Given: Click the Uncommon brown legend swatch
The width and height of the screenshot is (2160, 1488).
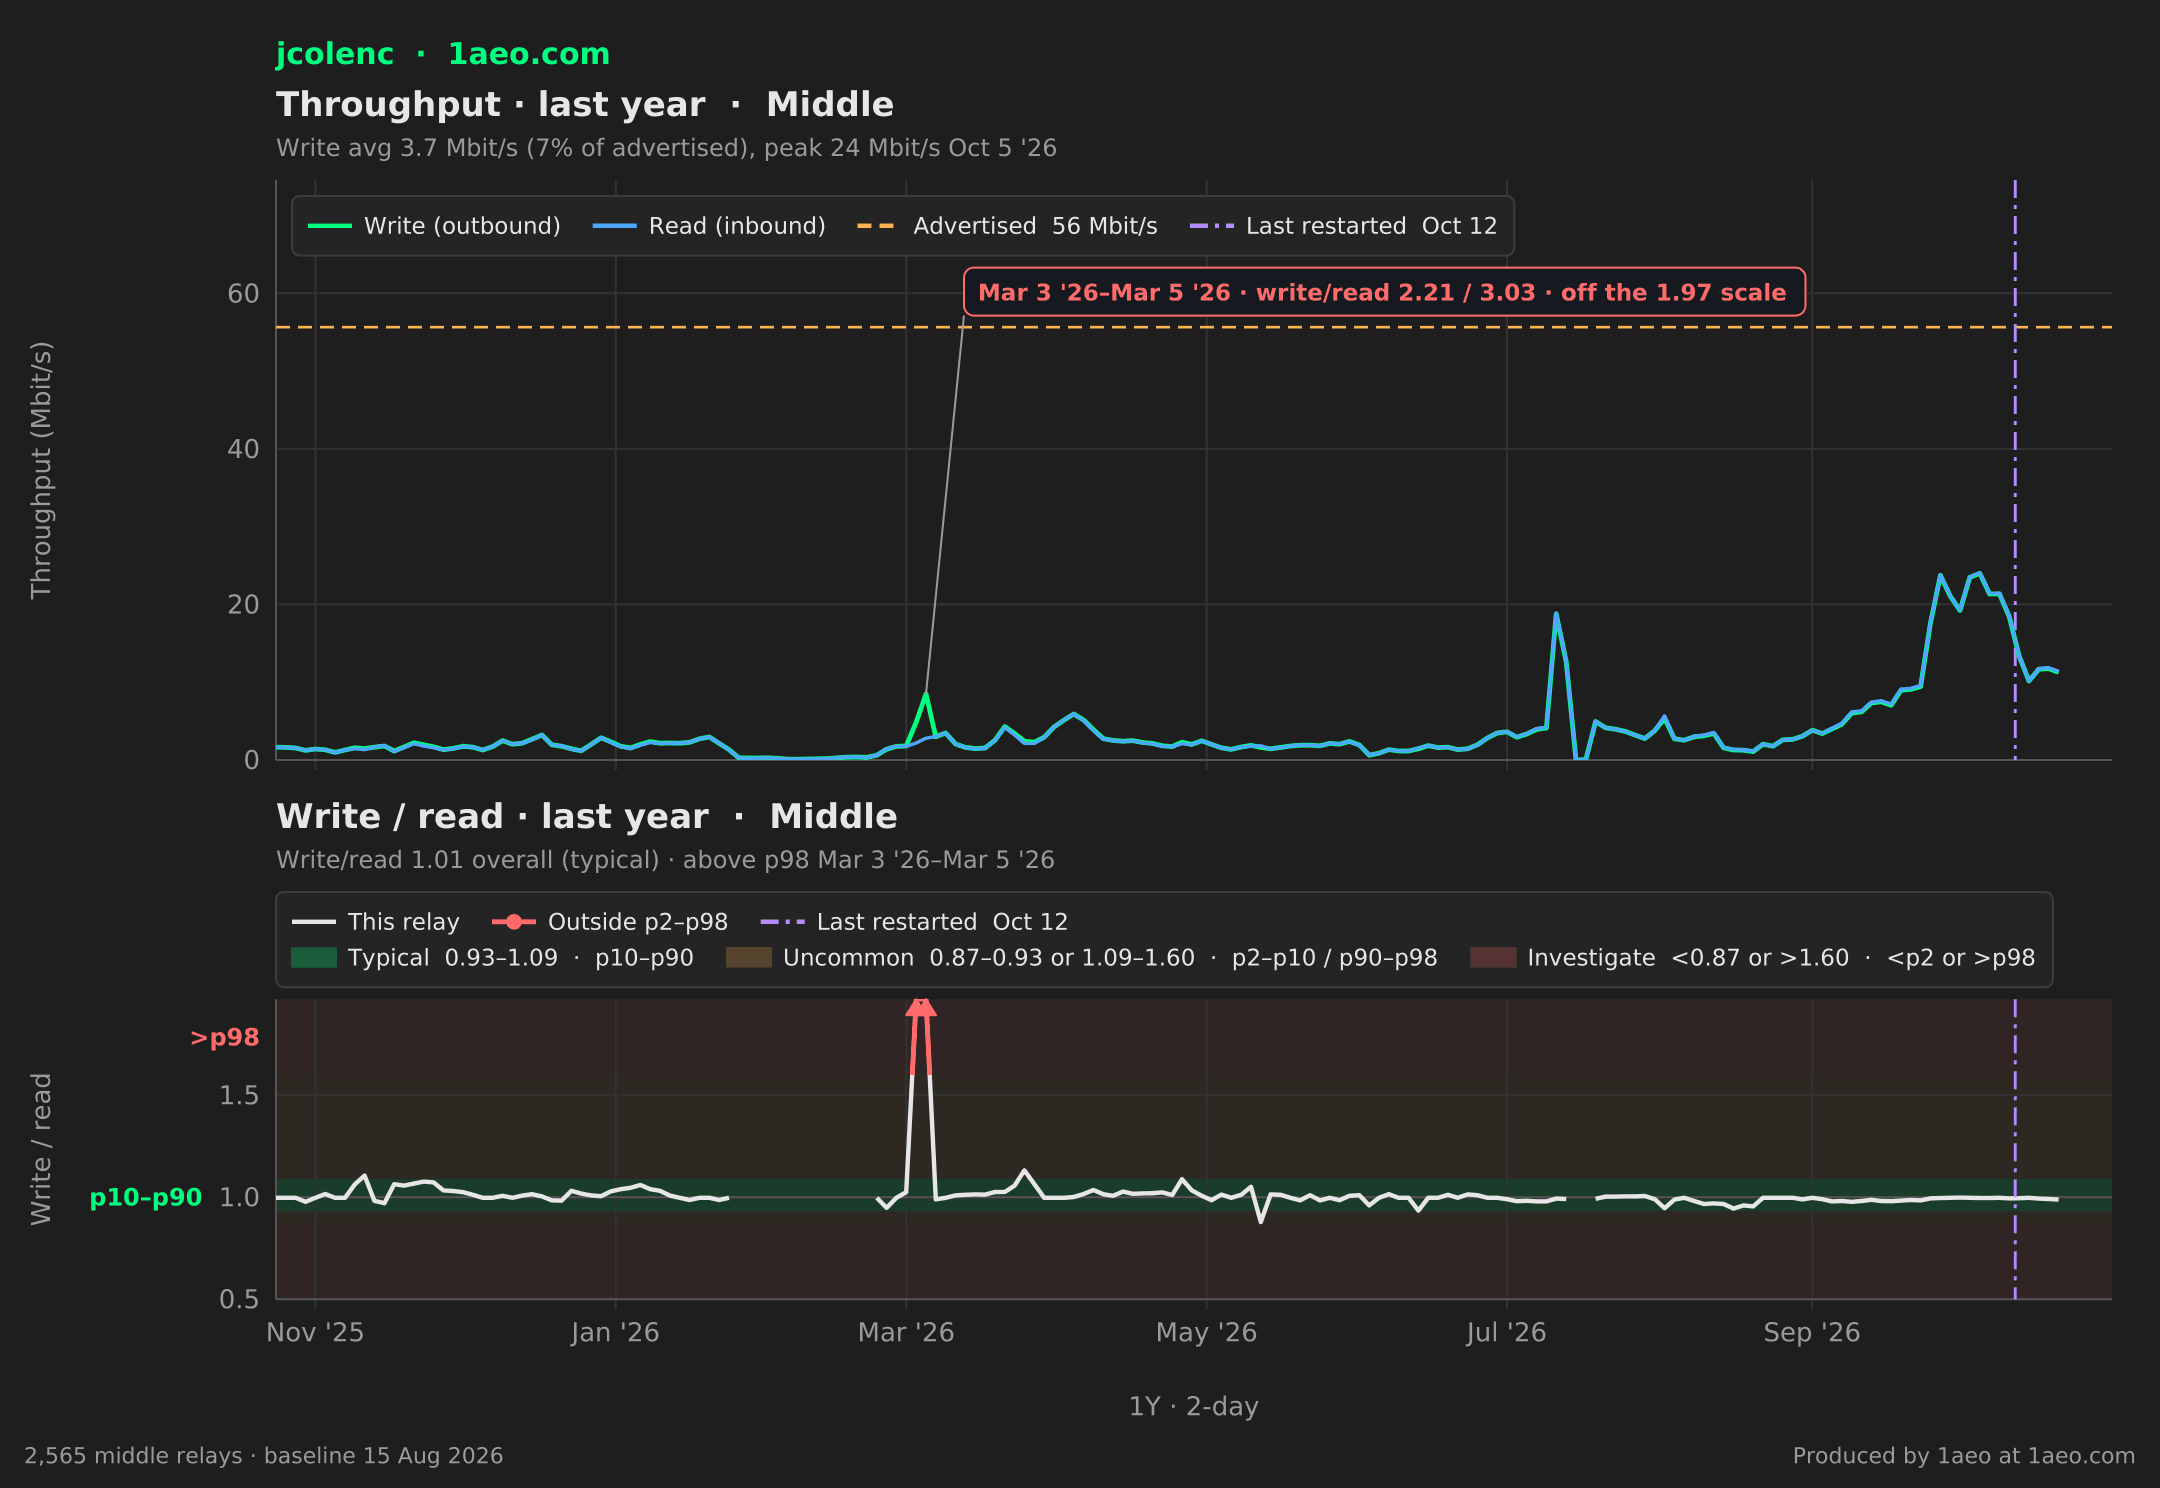Looking at the screenshot, I should 749,958.
